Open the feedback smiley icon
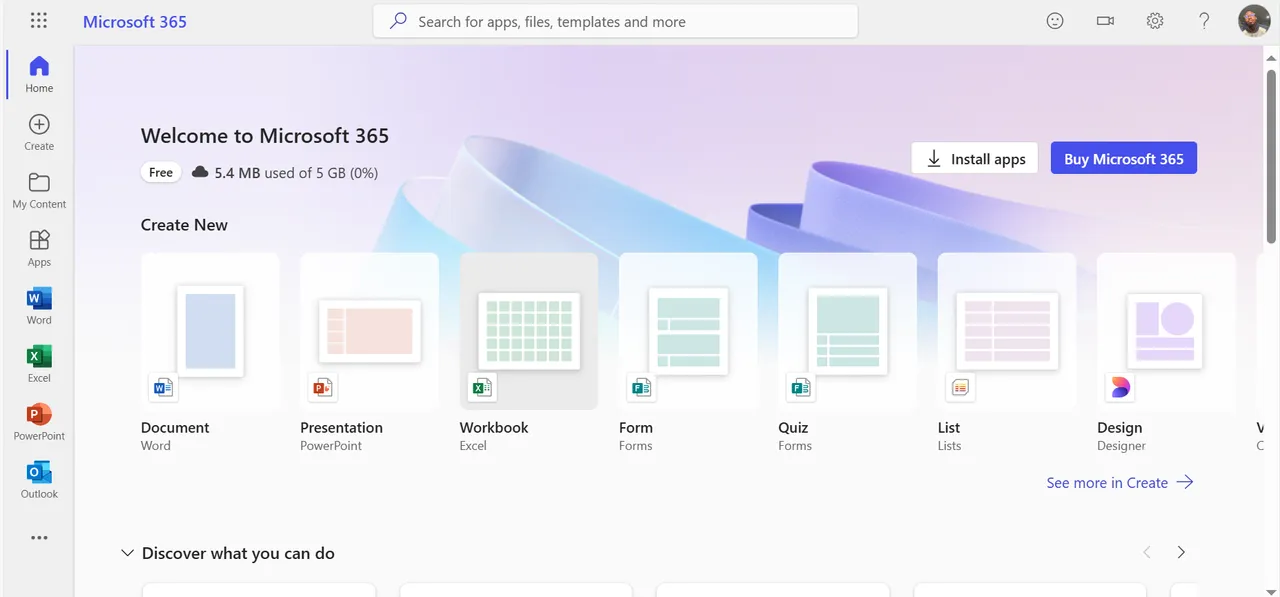Image resolution: width=1280 pixels, height=597 pixels. tap(1055, 21)
